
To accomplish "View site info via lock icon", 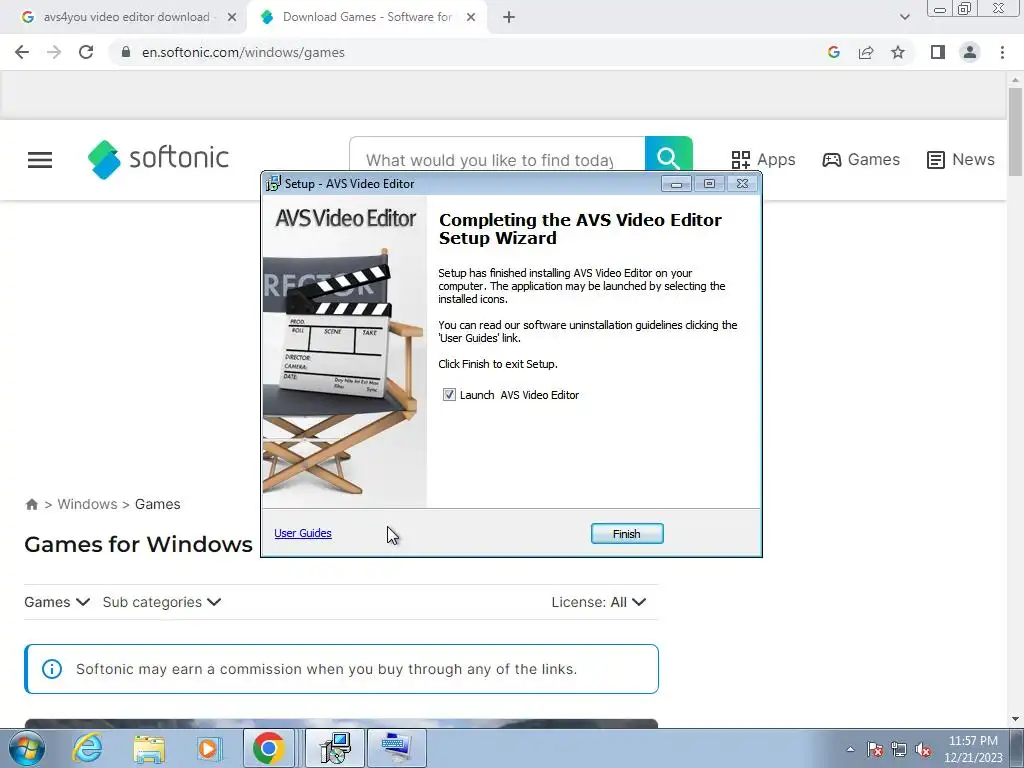I will click(x=126, y=52).
